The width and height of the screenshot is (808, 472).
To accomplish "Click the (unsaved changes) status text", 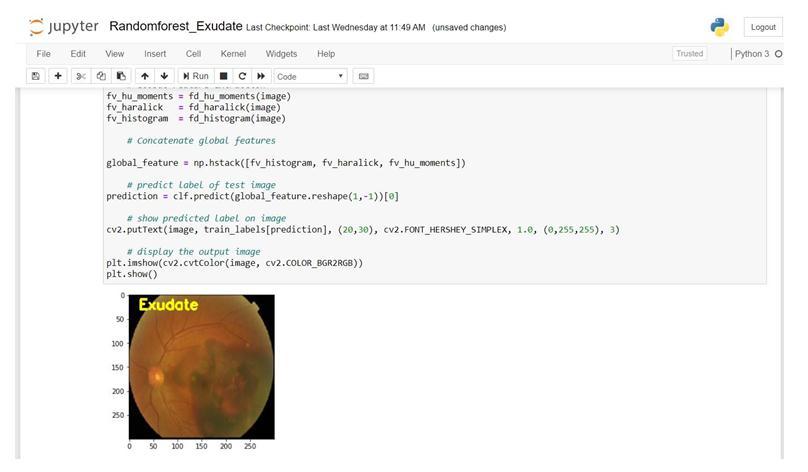I will [469, 27].
